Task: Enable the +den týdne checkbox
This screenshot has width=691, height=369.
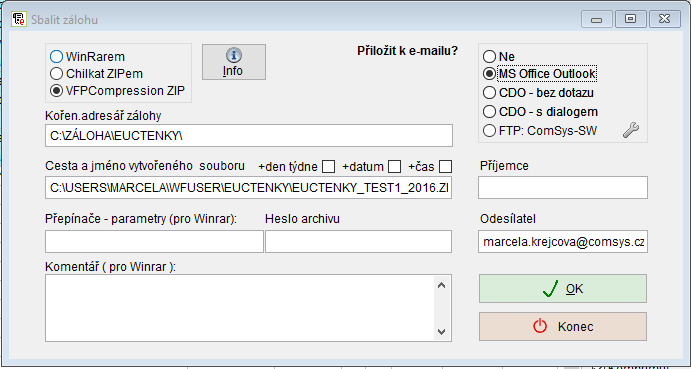Action: (328, 167)
